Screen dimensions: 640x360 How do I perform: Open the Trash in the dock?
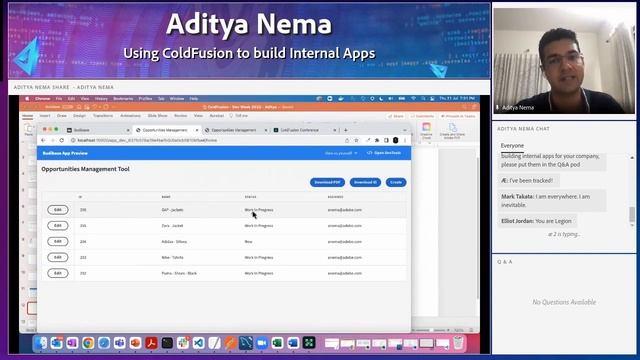click(458, 343)
